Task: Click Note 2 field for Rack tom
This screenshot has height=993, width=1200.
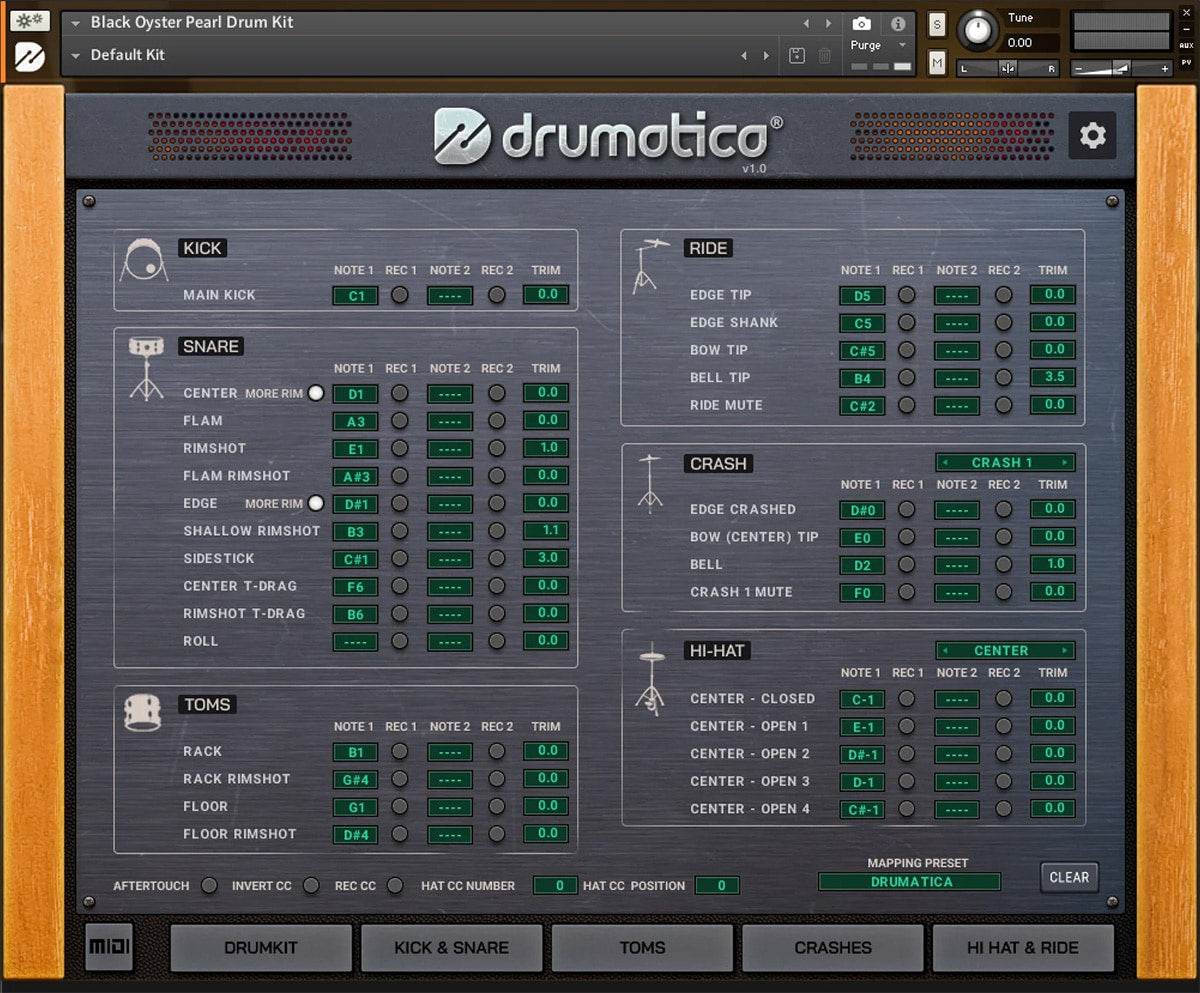Action: 450,752
